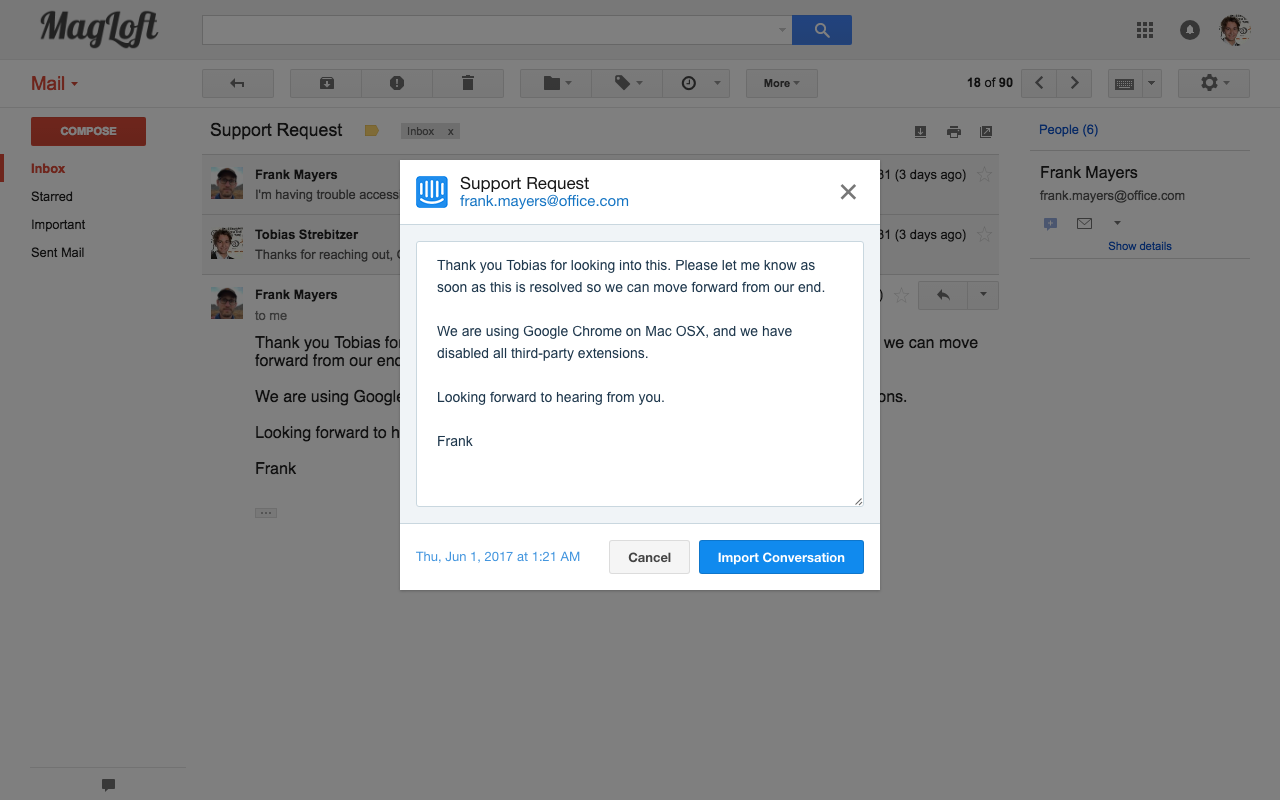Click Tobias Strebitzer avatar

227,243
